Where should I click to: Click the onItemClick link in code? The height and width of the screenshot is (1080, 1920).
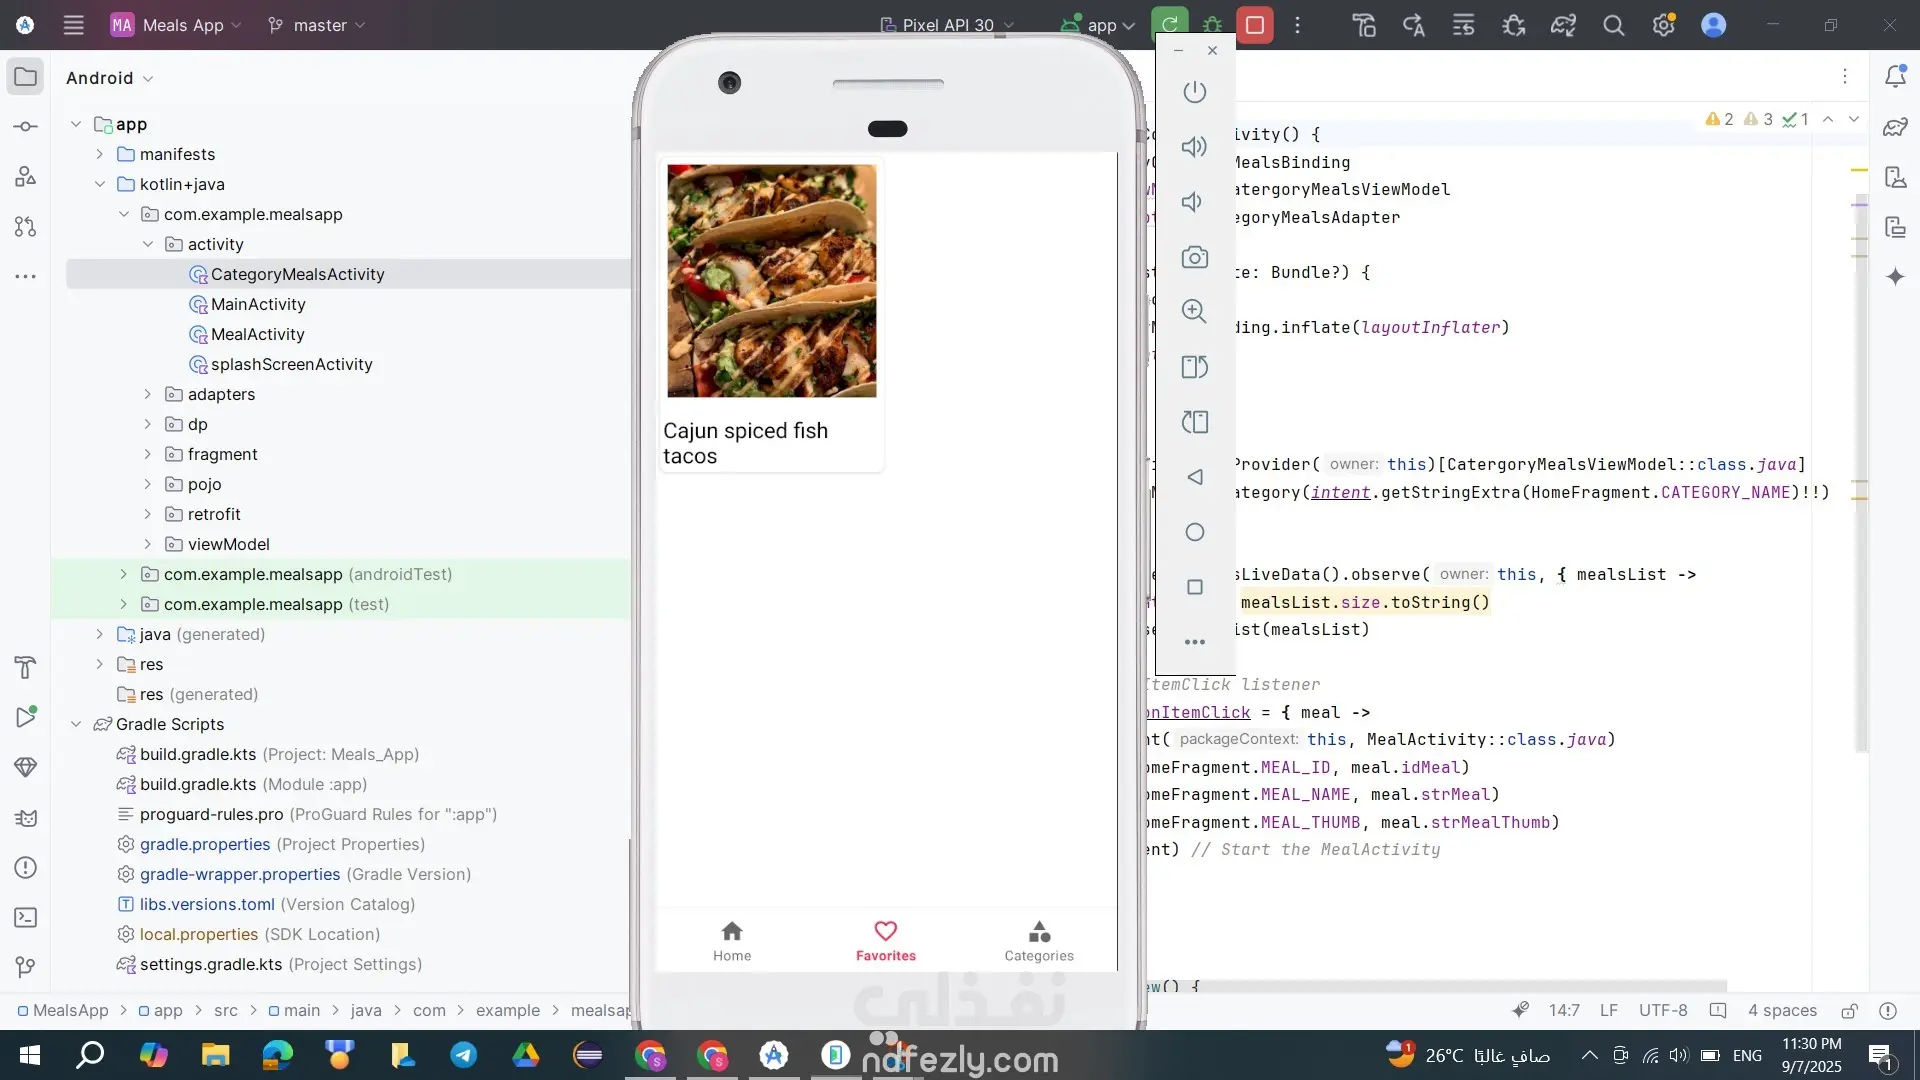coord(1199,712)
